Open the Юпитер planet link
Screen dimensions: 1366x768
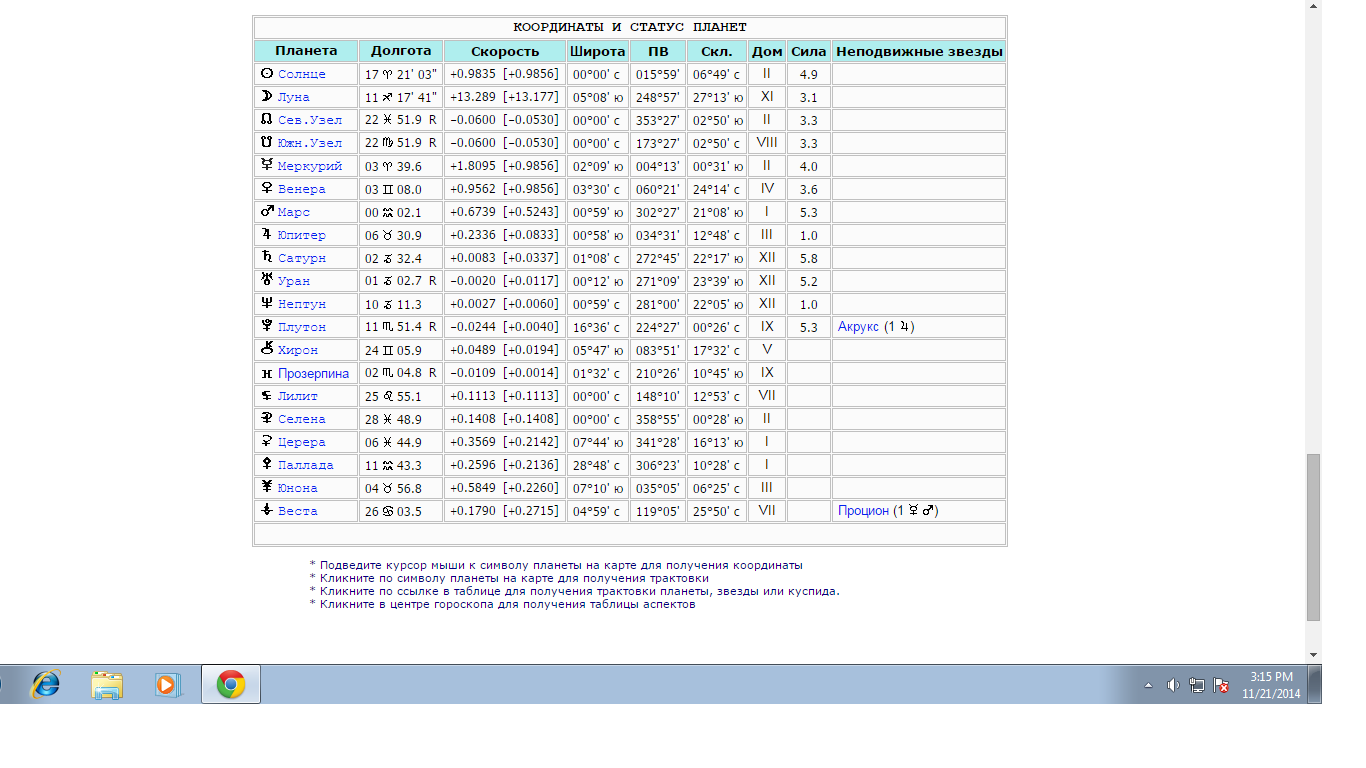point(302,235)
